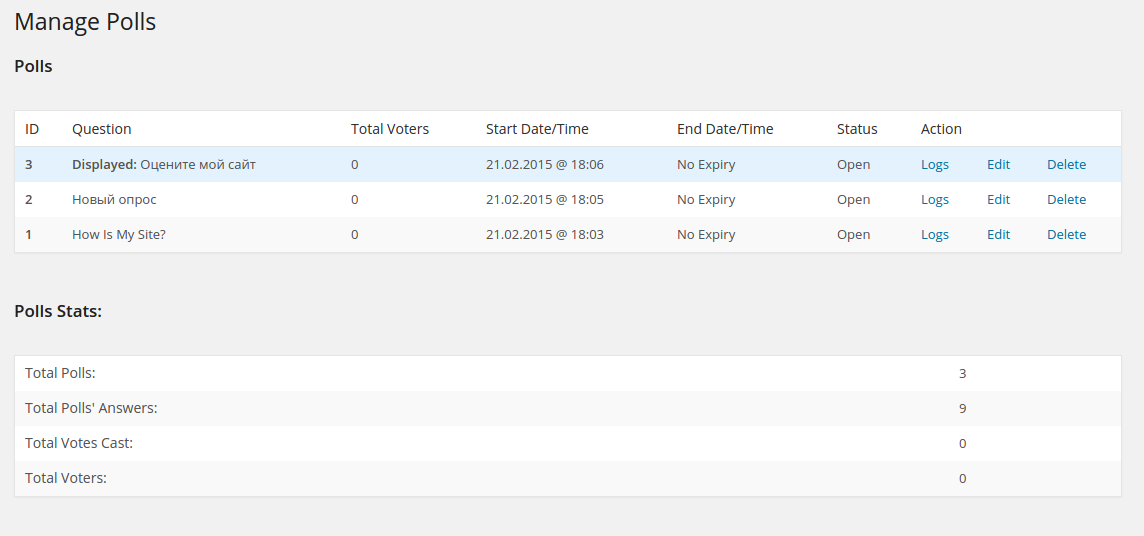
Task: Click the Start Date/Time column header
Action: point(537,129)
